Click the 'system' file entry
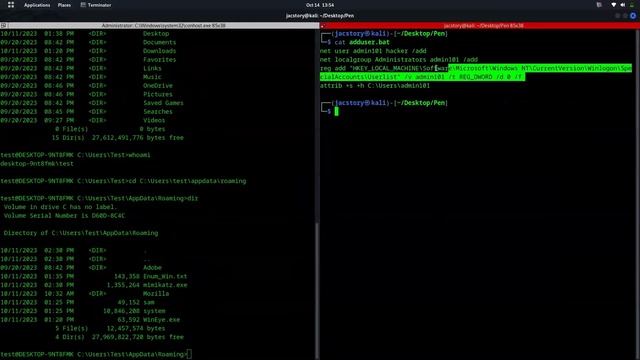Image resolution: width=640 pixels, height=360 pixels. point(154,311)
